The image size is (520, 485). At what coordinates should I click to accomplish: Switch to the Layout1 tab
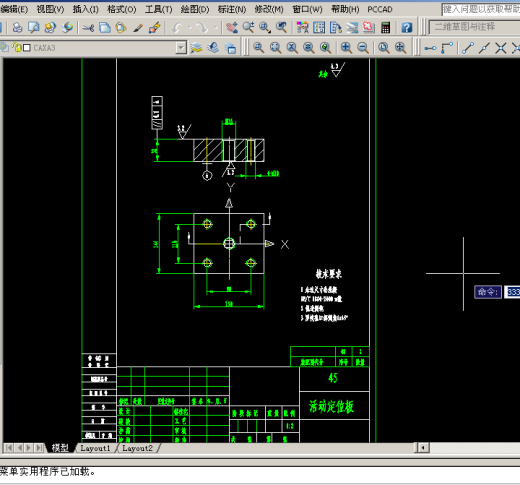(95, 448)
